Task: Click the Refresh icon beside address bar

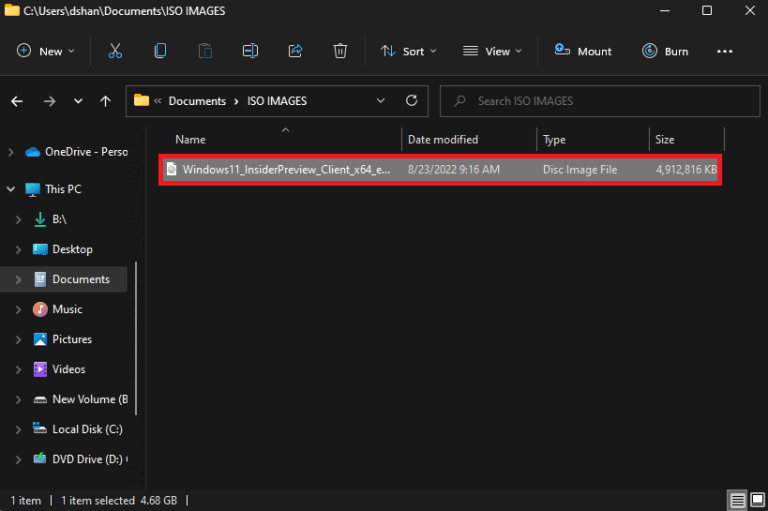Action: (x=411, y=101)
